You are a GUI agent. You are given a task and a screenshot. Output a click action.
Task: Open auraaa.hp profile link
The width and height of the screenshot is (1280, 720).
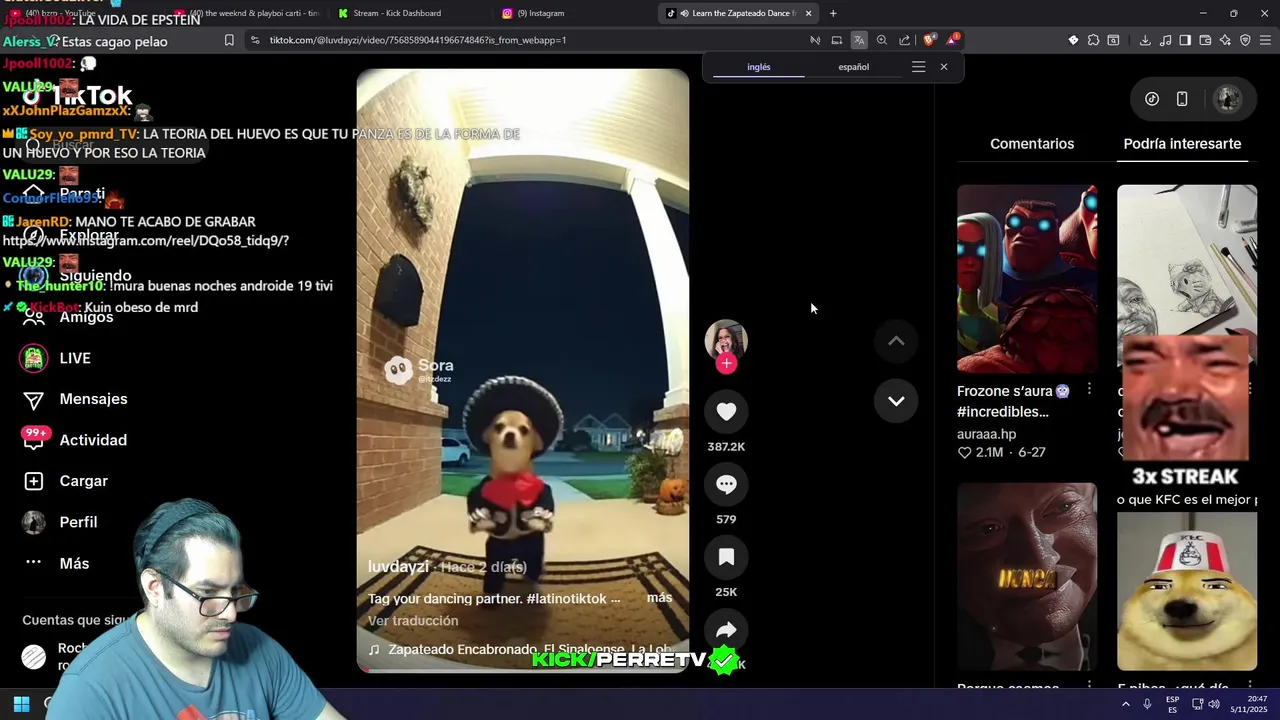coord(986,434)
